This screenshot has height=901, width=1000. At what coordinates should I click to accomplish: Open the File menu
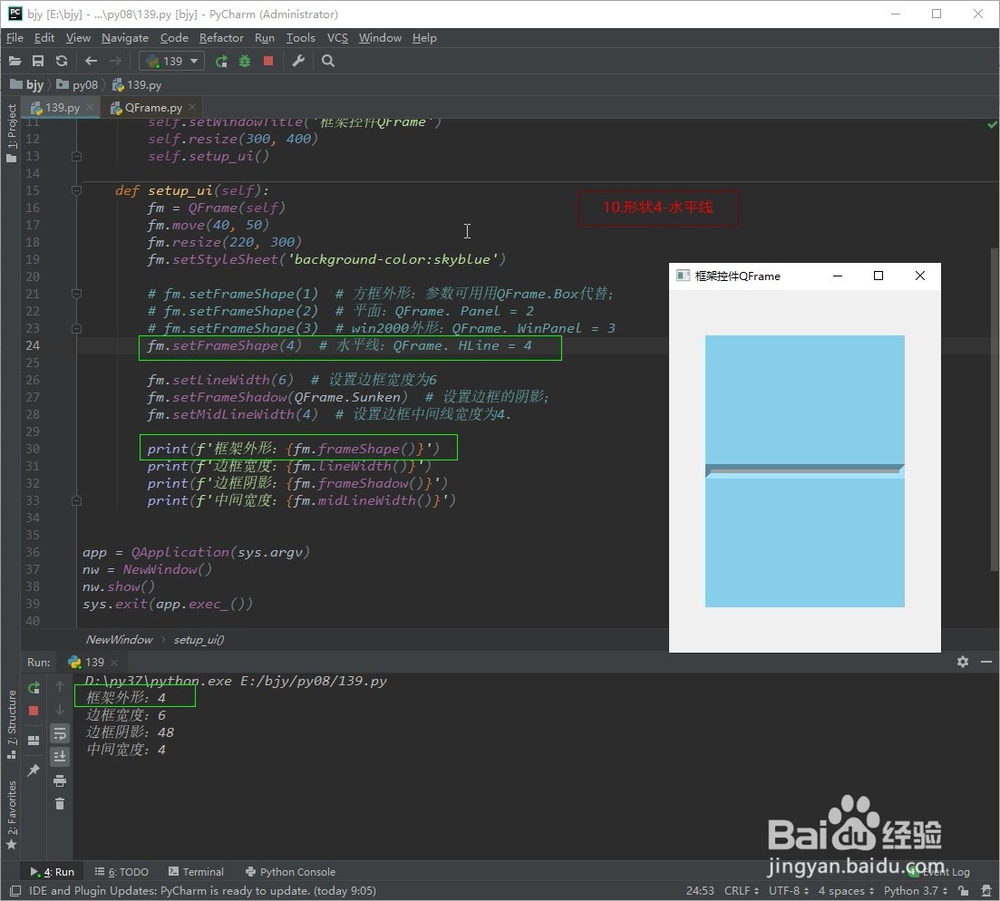15,38
